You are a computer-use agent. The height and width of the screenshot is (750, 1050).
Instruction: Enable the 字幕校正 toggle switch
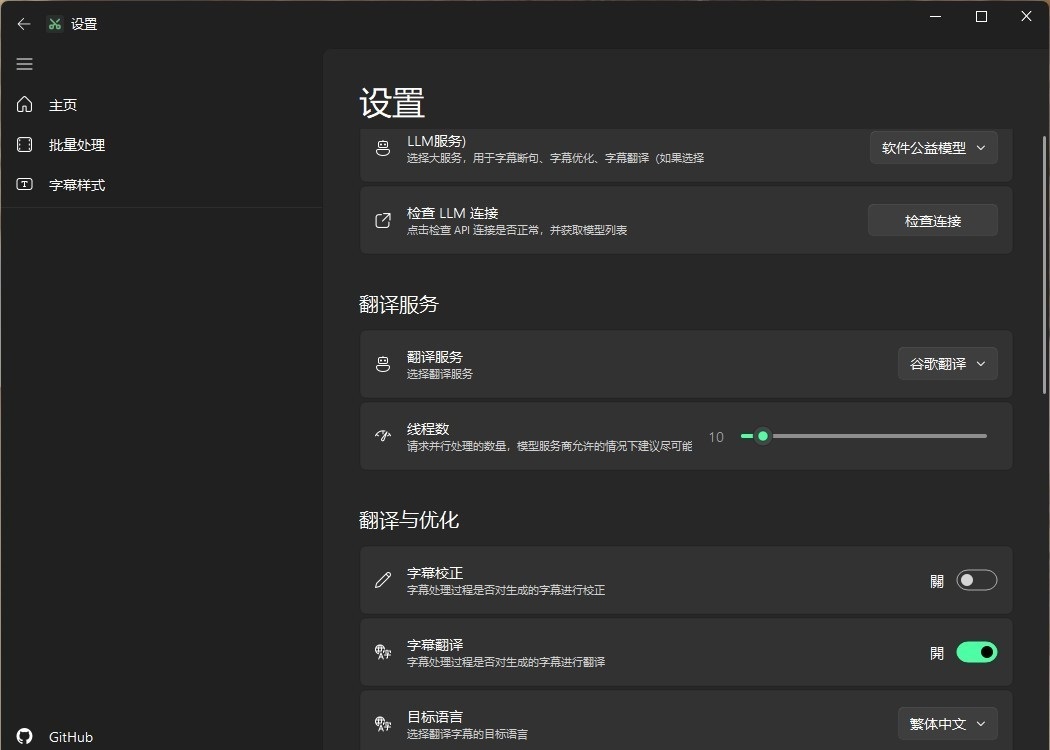[976, 580]
